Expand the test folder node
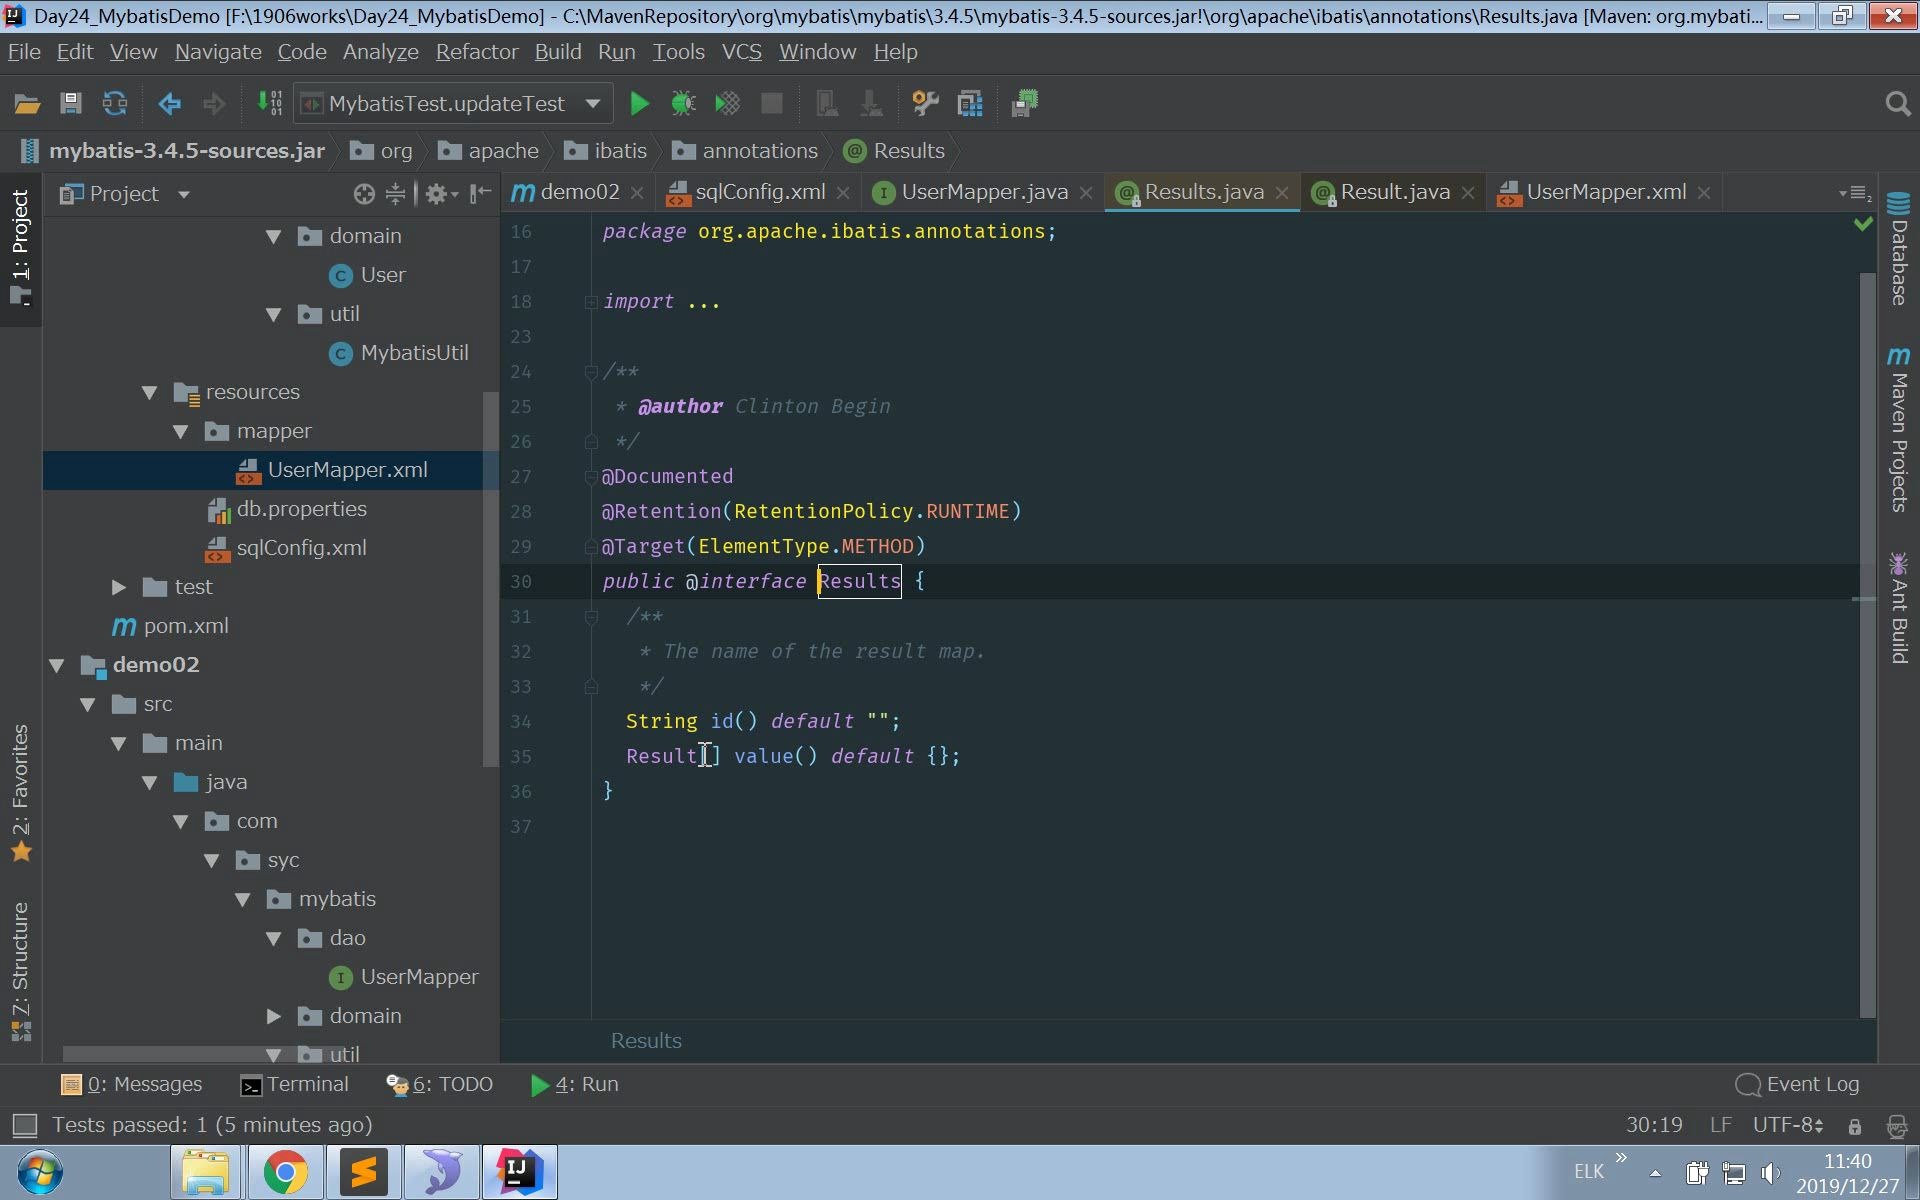 119,587
